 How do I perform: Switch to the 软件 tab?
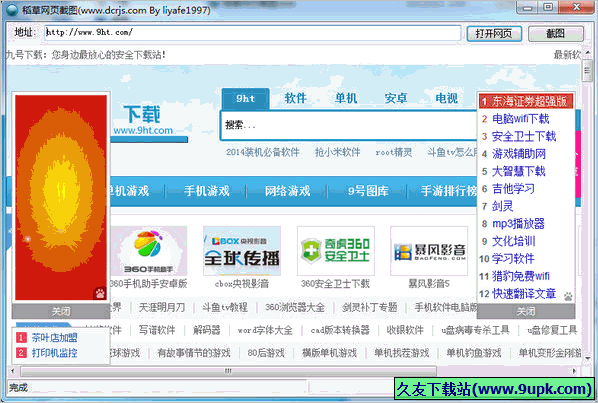[296, 98]
